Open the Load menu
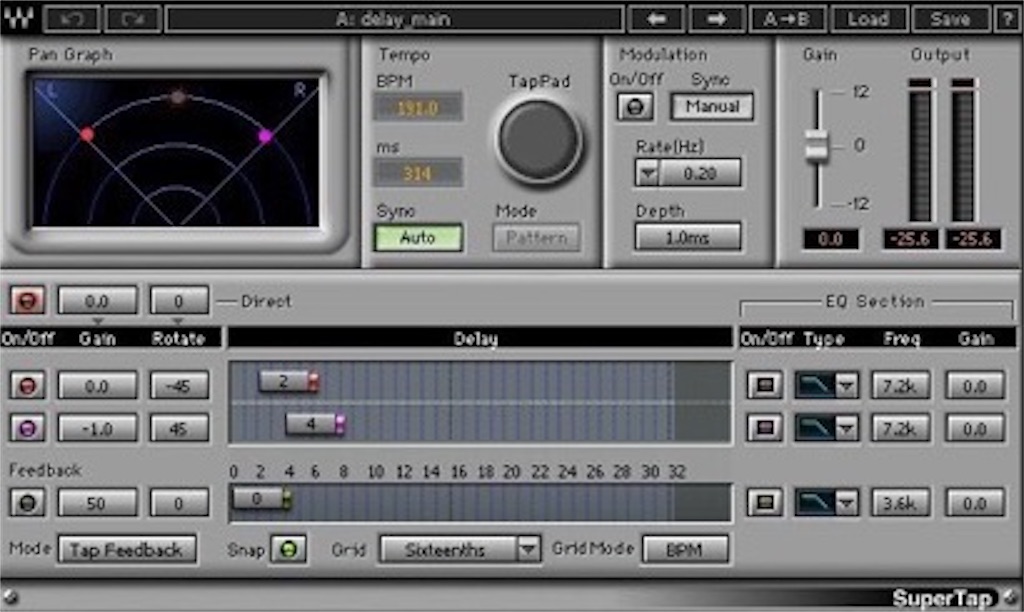 pos(869,19)
